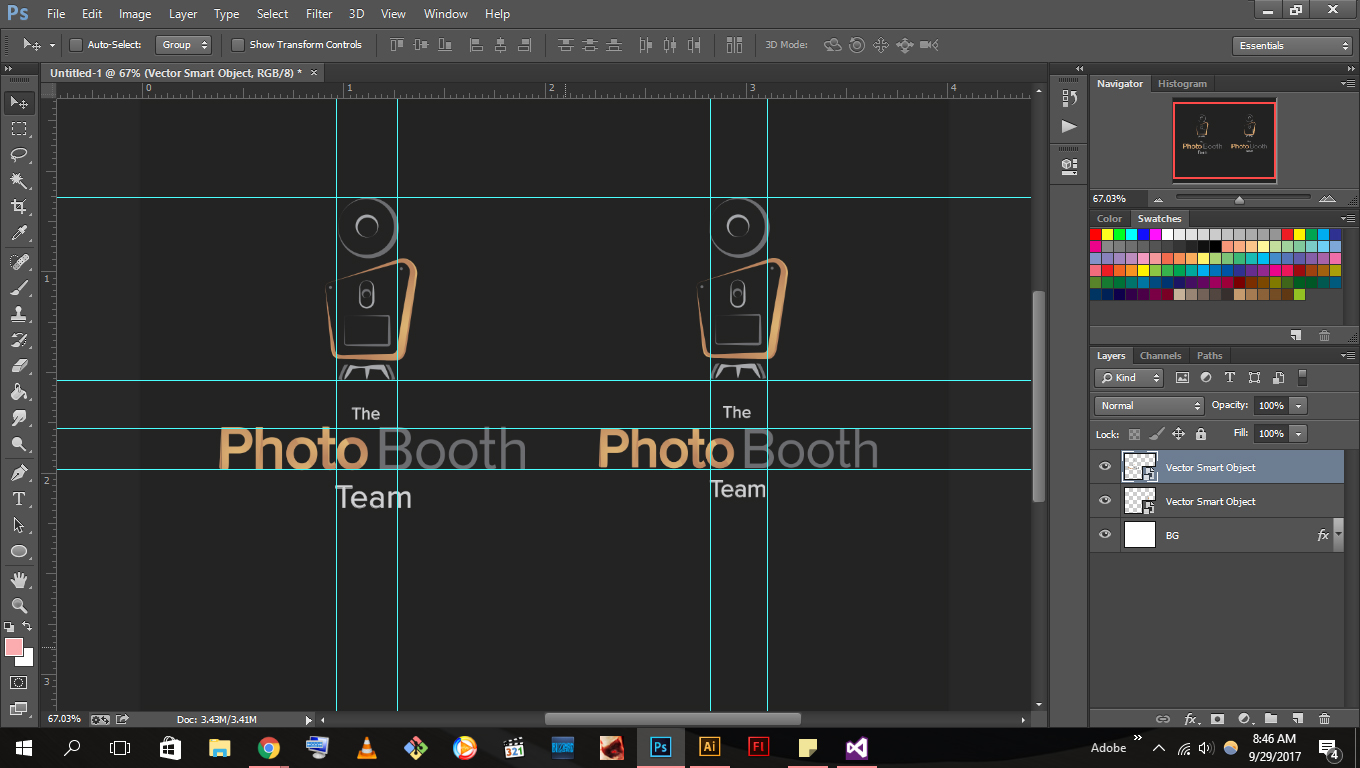Open the layer blending mode dropdown
Viewport: 1360px width, 768px height.
coord(1148,405)
